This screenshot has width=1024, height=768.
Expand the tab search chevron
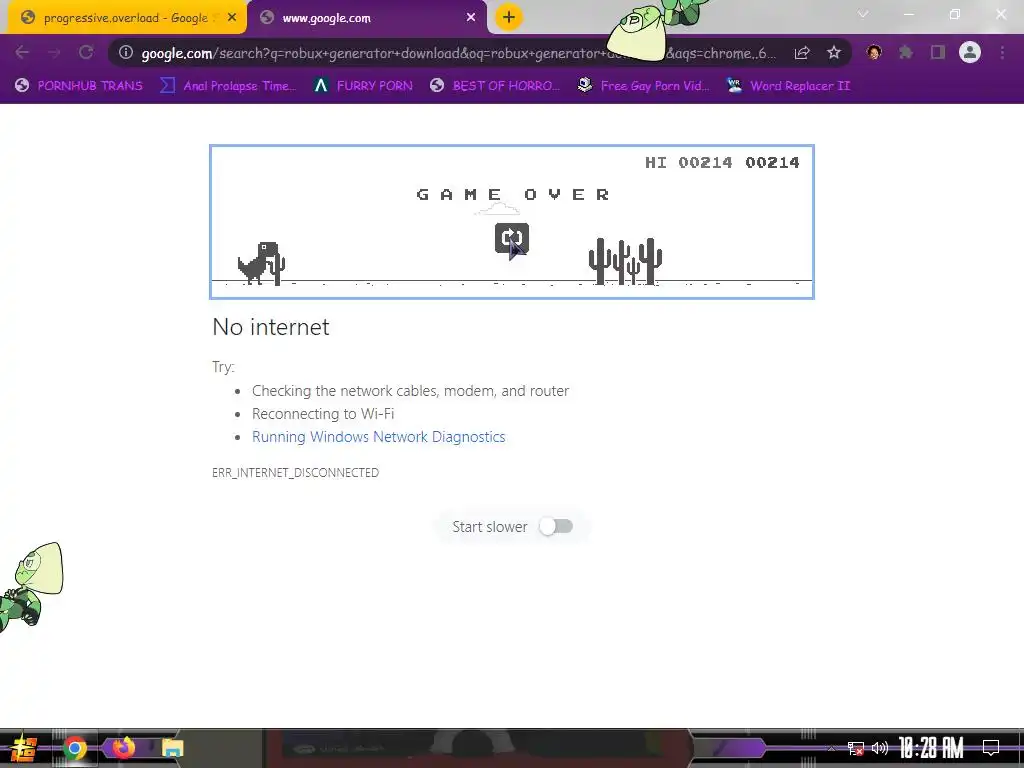(x=863, y=14)
